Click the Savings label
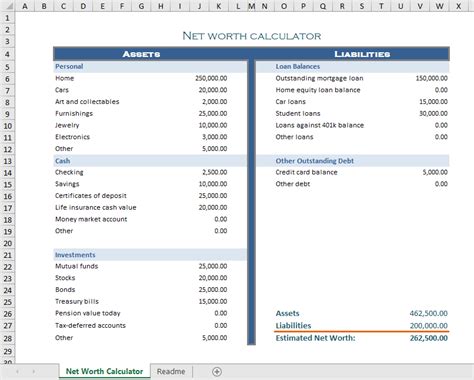Screen dimensions: 474x380 pos(67,184)
